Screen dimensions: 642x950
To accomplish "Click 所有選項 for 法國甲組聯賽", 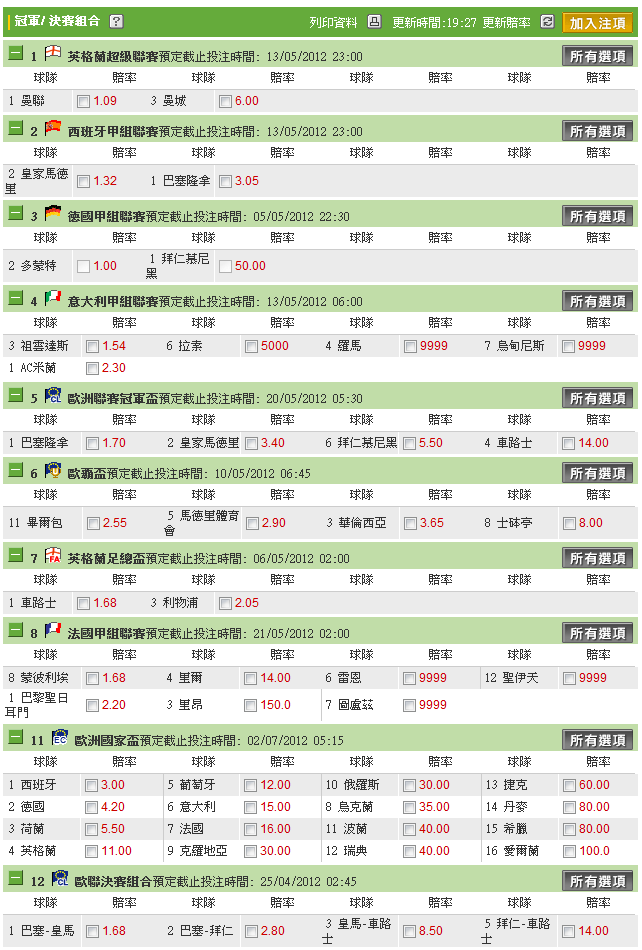I will click(x=598, y=633).
